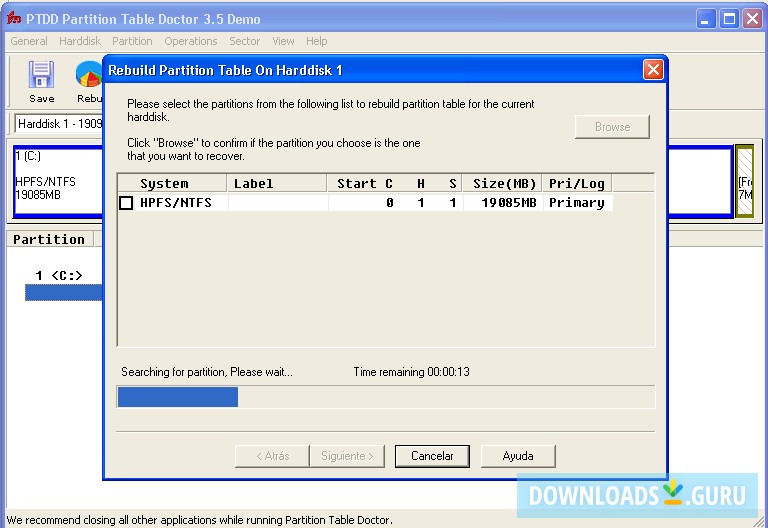Click the Ayuda help button

[x=518, y=456]
